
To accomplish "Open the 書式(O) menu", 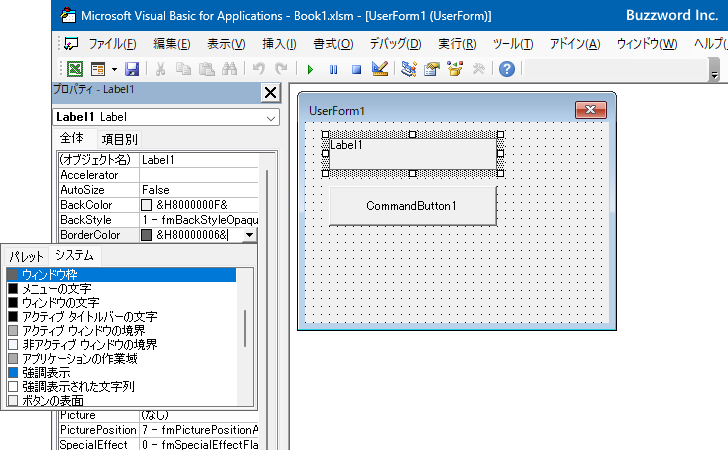I will point(333,44).
